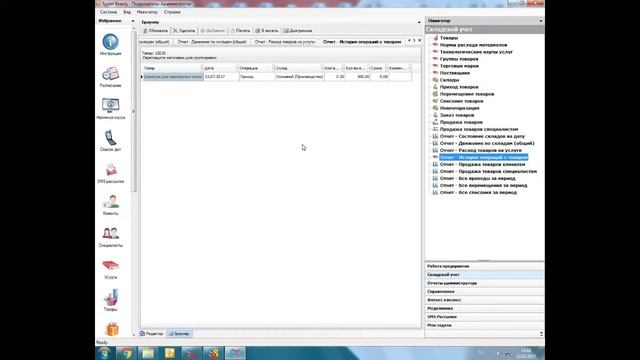Open Товары in the navigator tree
640x360 pixels.
tap(449, 38)
